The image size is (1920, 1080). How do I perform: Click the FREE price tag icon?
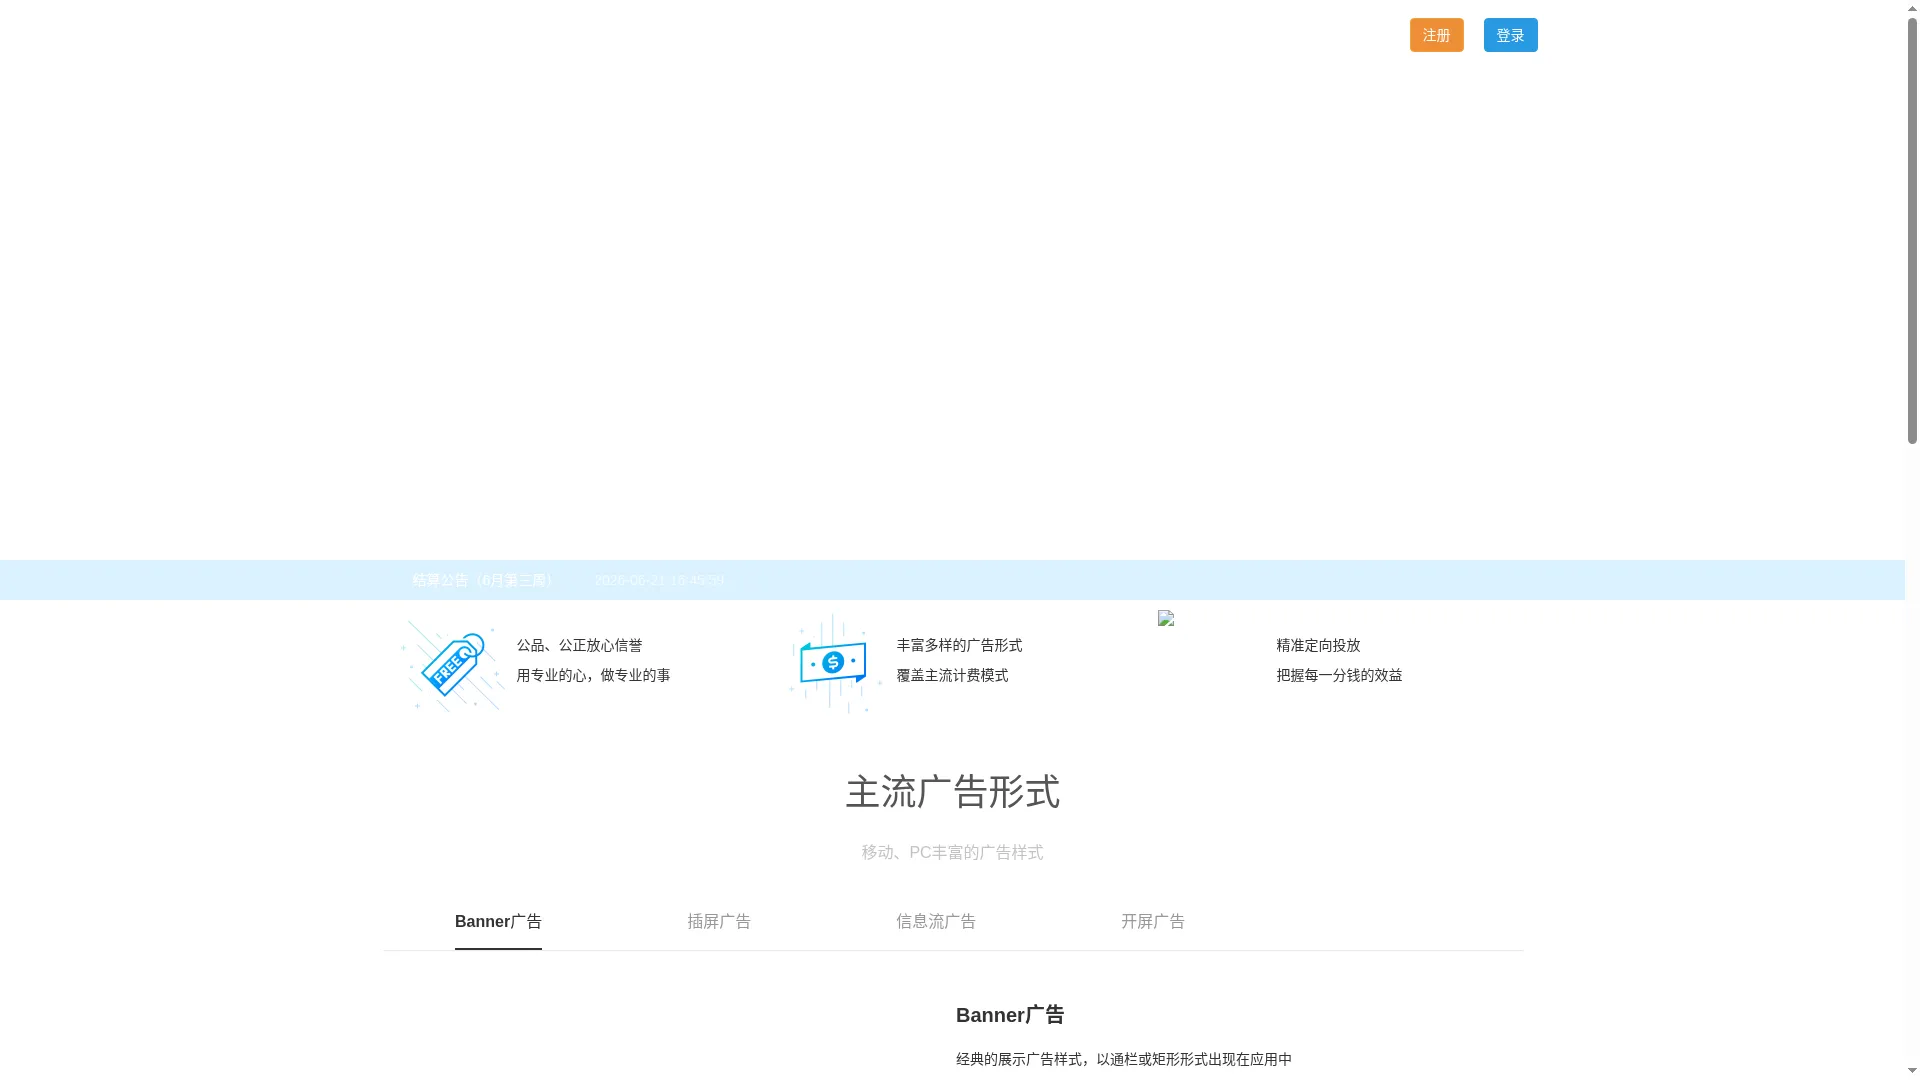pyautogui.click(x=452, y=665)
